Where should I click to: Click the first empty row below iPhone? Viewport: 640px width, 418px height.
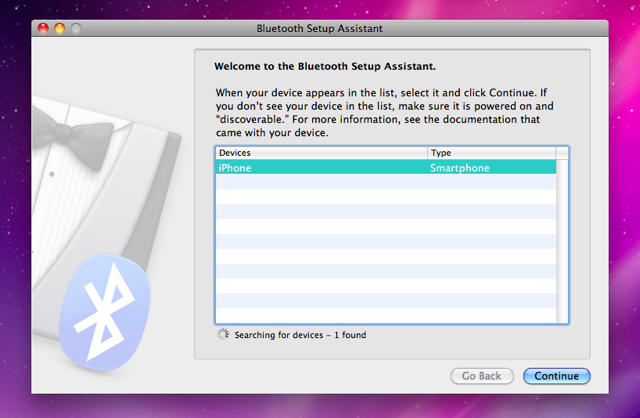[x=385, y=182]
